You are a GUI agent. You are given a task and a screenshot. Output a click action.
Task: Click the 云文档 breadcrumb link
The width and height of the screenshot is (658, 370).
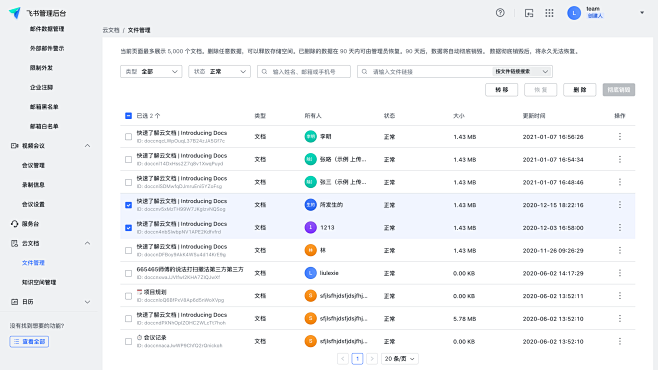(x=111, y=30)
